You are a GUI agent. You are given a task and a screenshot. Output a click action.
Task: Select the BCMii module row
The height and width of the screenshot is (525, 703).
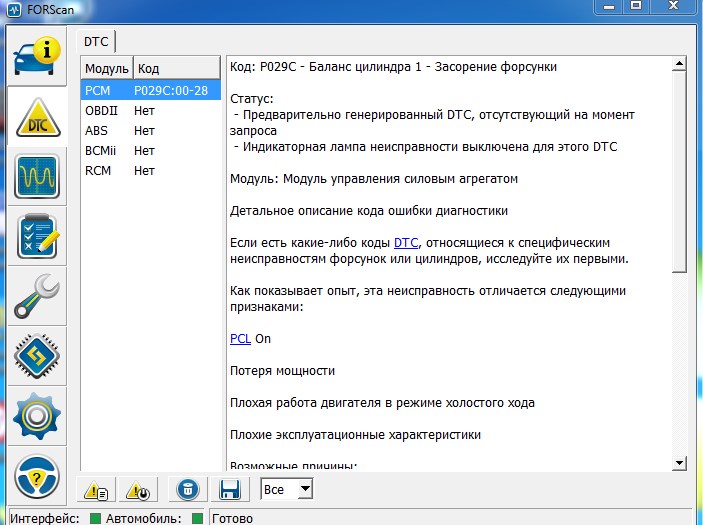click(x=151, y=151)
